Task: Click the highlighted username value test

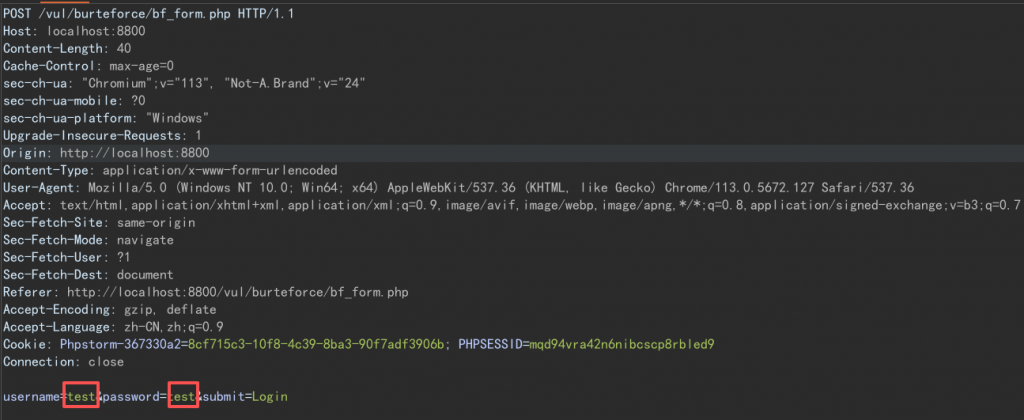Action: coord(81,397)
